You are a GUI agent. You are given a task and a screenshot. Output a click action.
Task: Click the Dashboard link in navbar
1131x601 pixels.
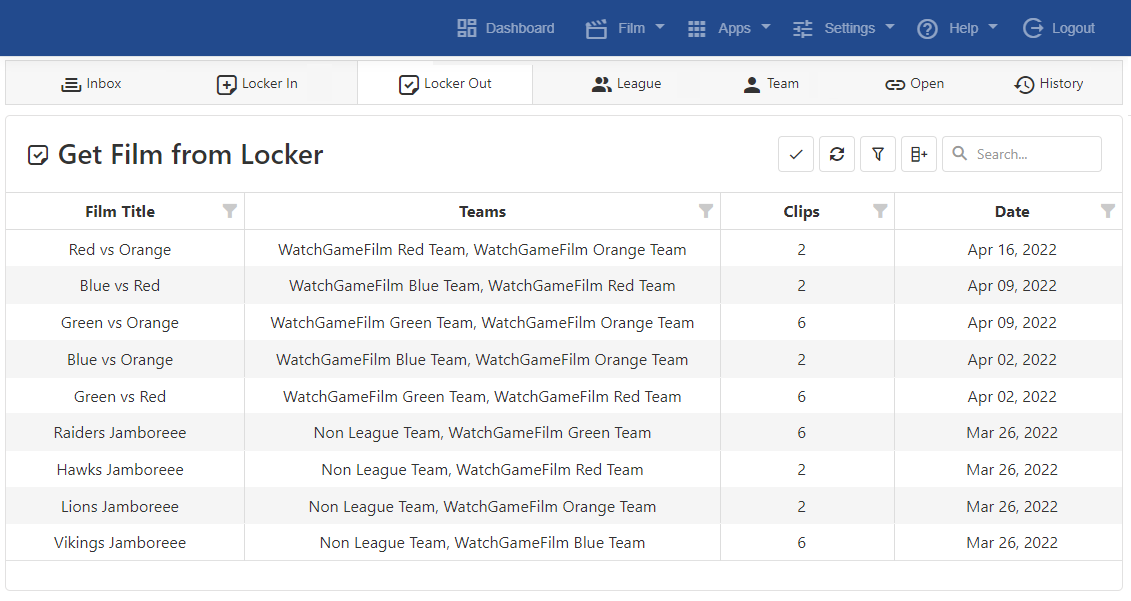point(506,28)
